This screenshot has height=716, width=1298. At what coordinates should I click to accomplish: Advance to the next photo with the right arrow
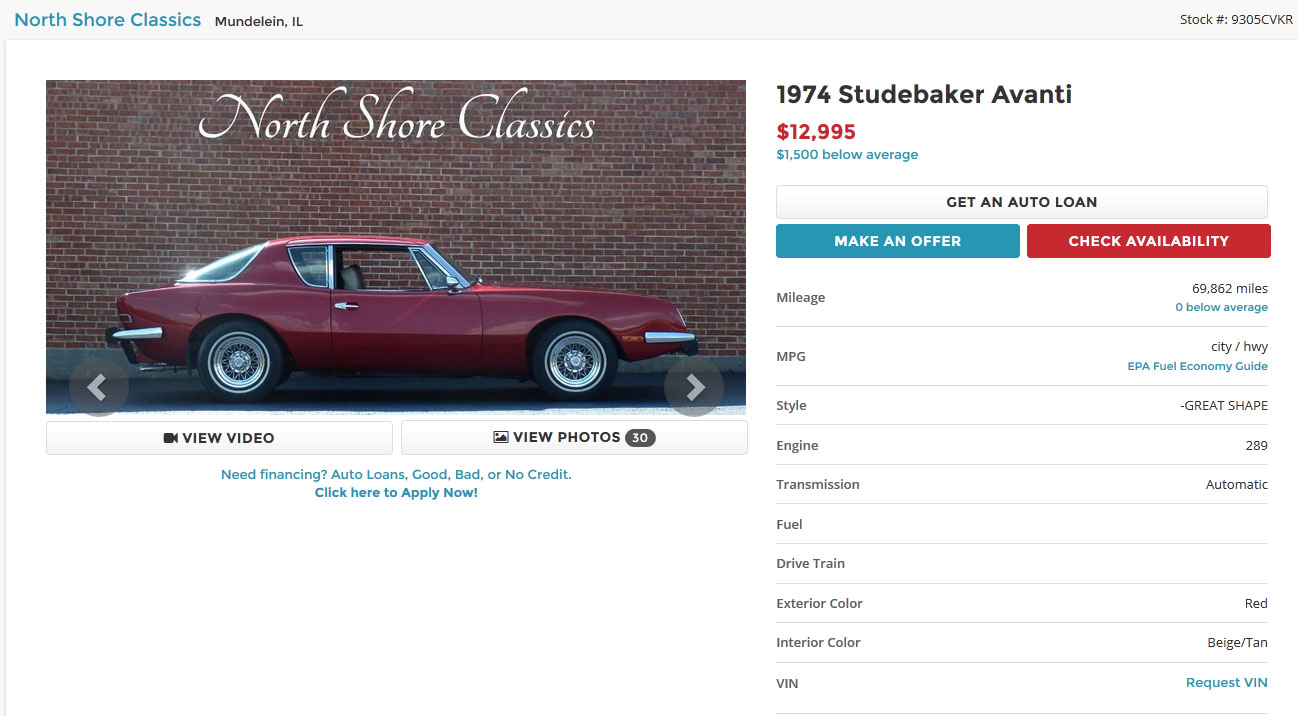(694, 387)
